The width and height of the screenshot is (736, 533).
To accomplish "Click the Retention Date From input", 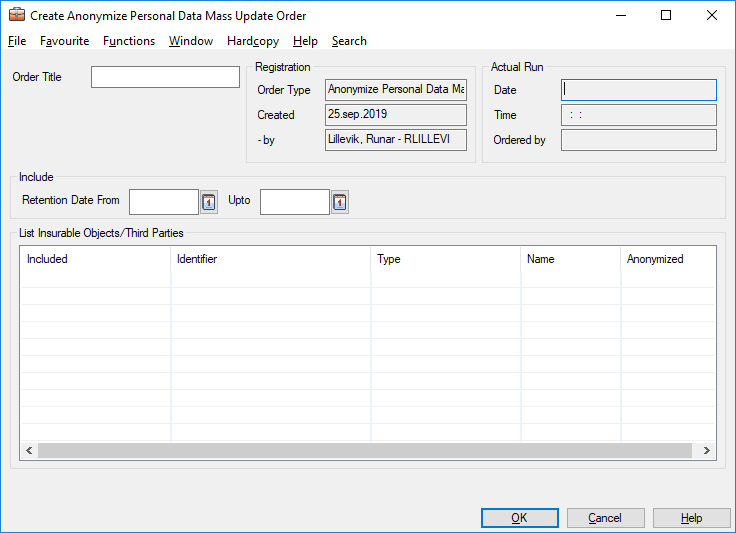I will tap(164, 202).
